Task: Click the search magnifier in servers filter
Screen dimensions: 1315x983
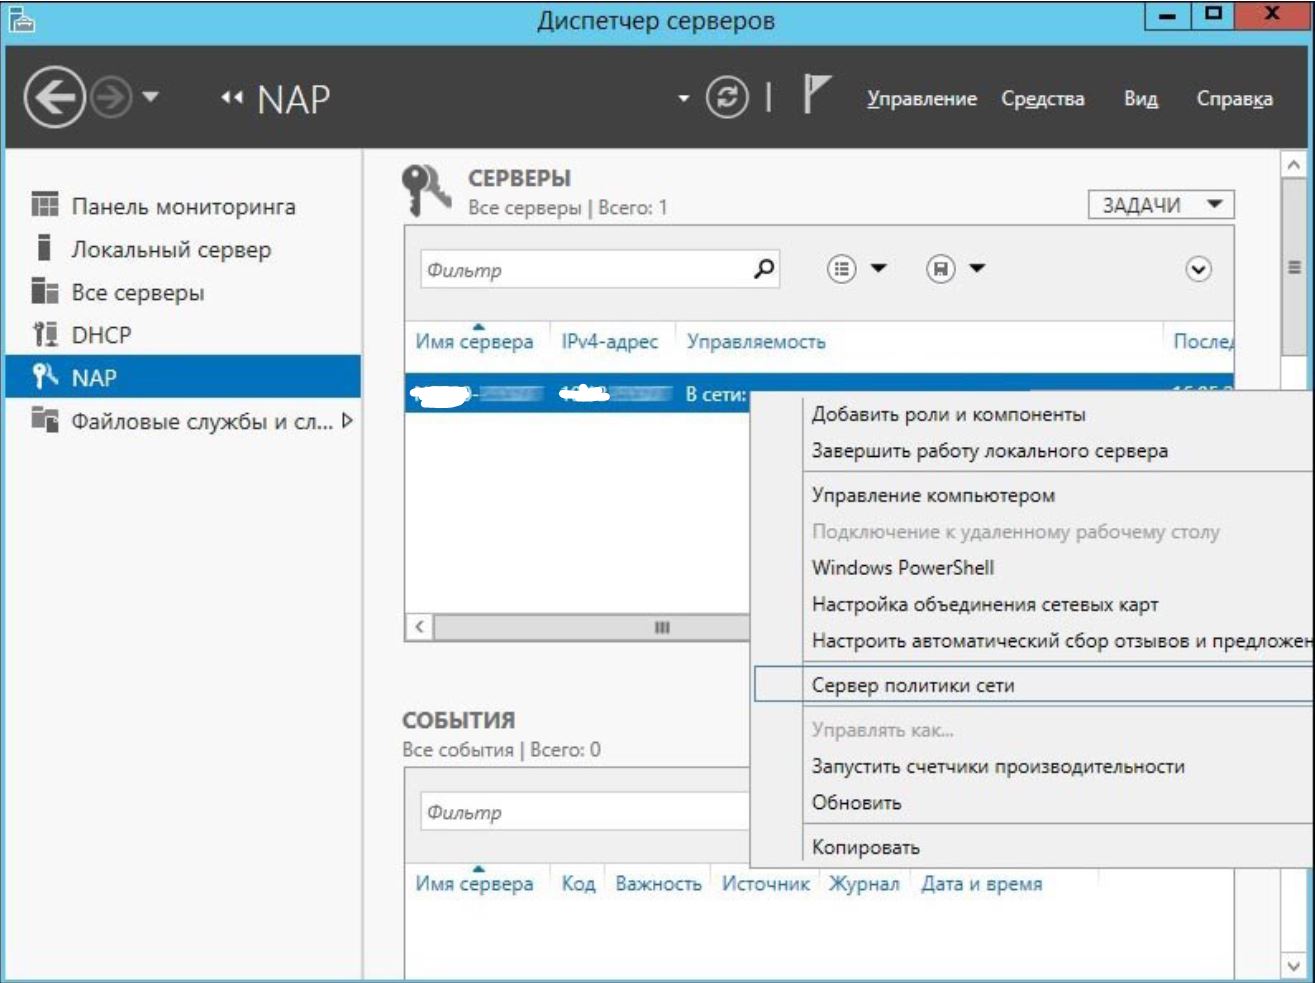Action: pos(764,269)
